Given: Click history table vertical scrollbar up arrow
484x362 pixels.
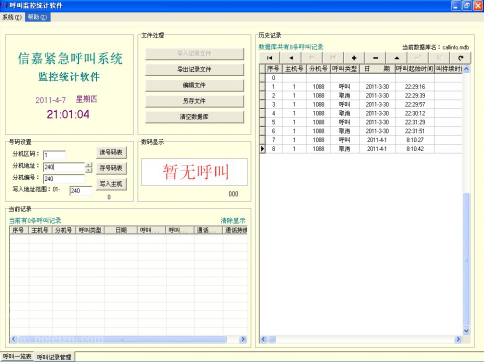Looking at the screenshot, I should [x=466, y=69].
